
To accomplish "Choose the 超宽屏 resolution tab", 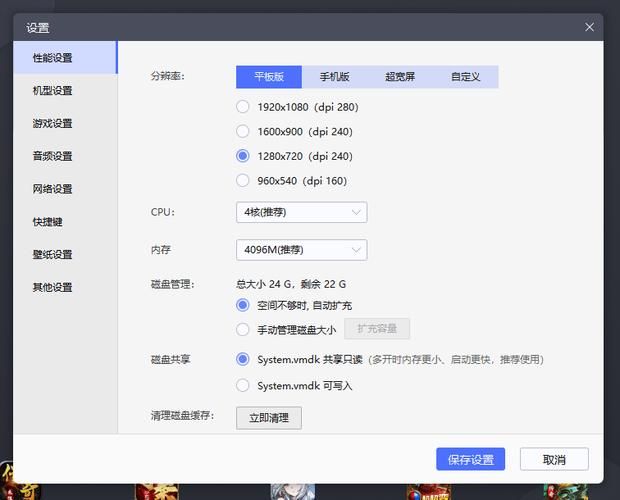I will (400, 77).
